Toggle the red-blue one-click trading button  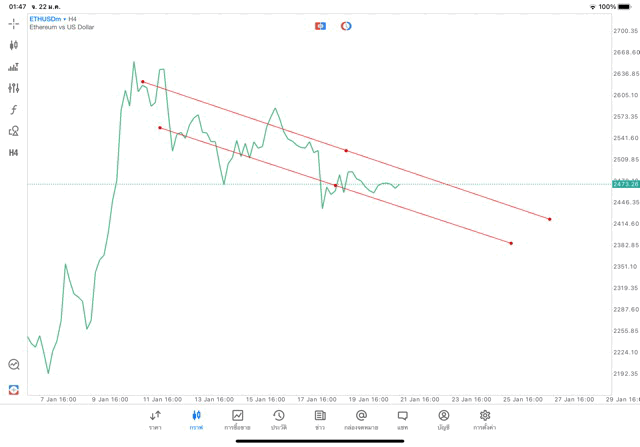tap(321, 26)
